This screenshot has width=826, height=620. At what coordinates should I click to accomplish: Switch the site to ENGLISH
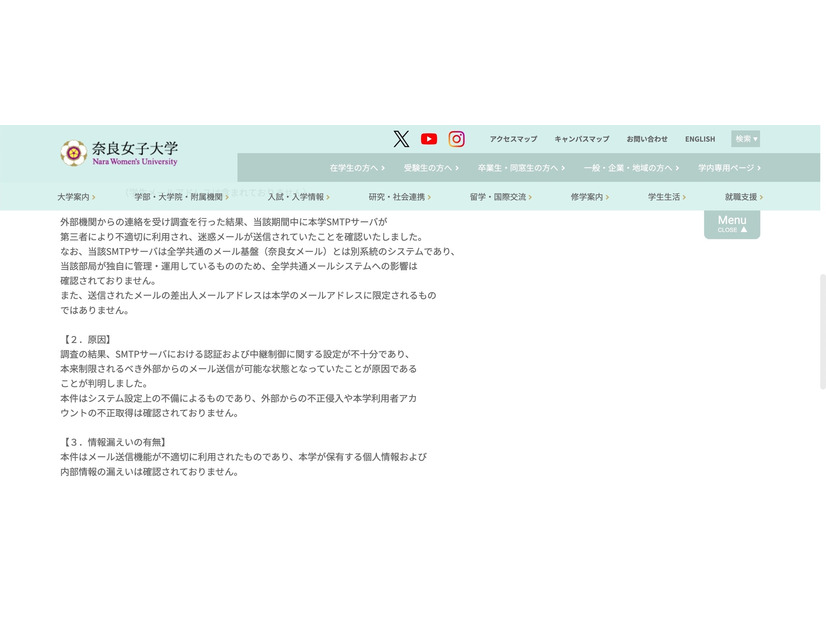700,139
